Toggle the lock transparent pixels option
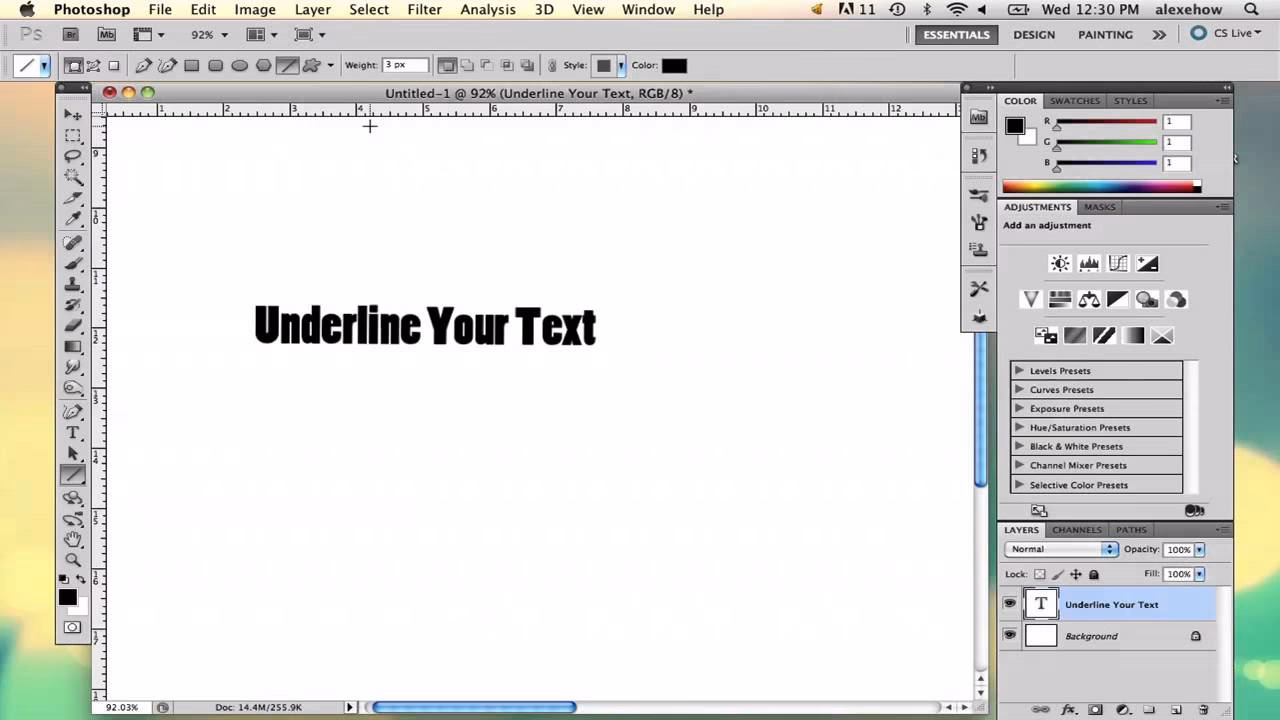 tap(1038, 573)
